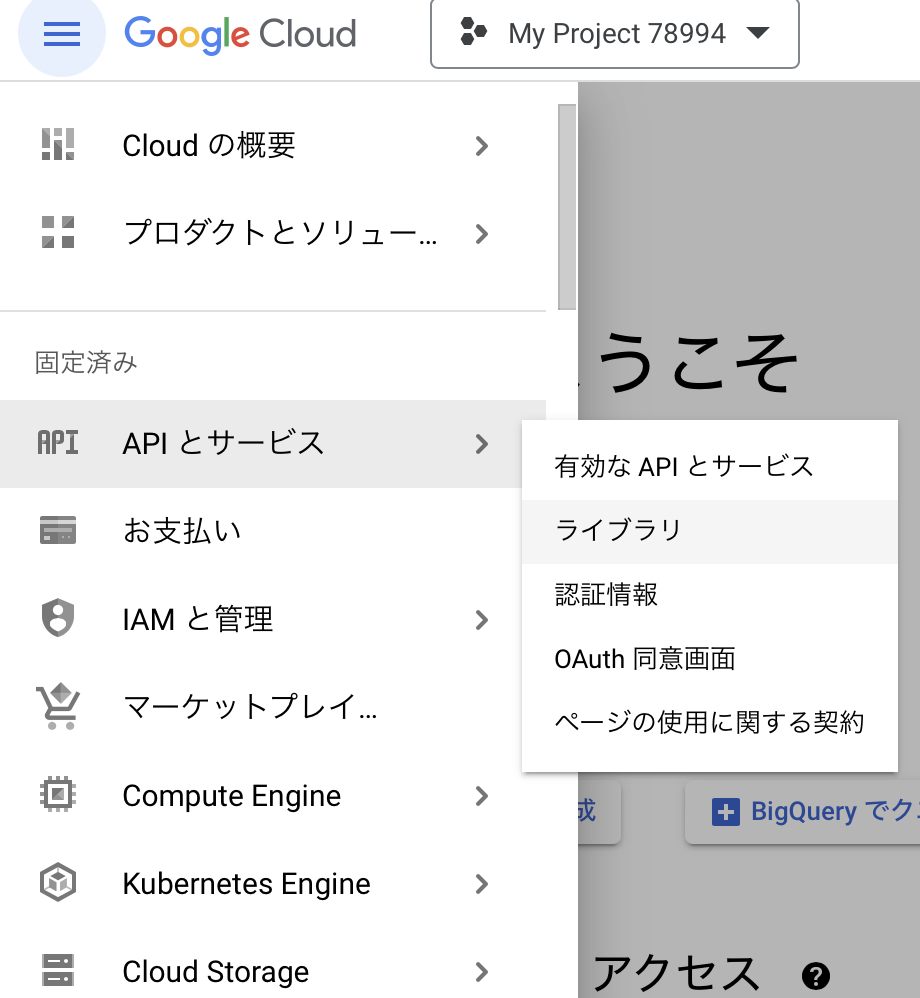Click the マーケットプレイス shopping cart icon

58,706
